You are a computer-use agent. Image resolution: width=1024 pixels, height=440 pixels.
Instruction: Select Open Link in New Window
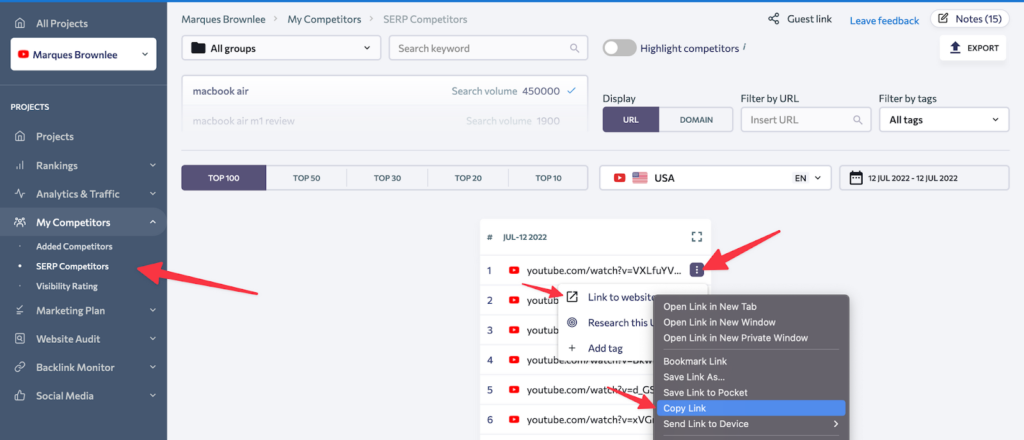point(720,322)
